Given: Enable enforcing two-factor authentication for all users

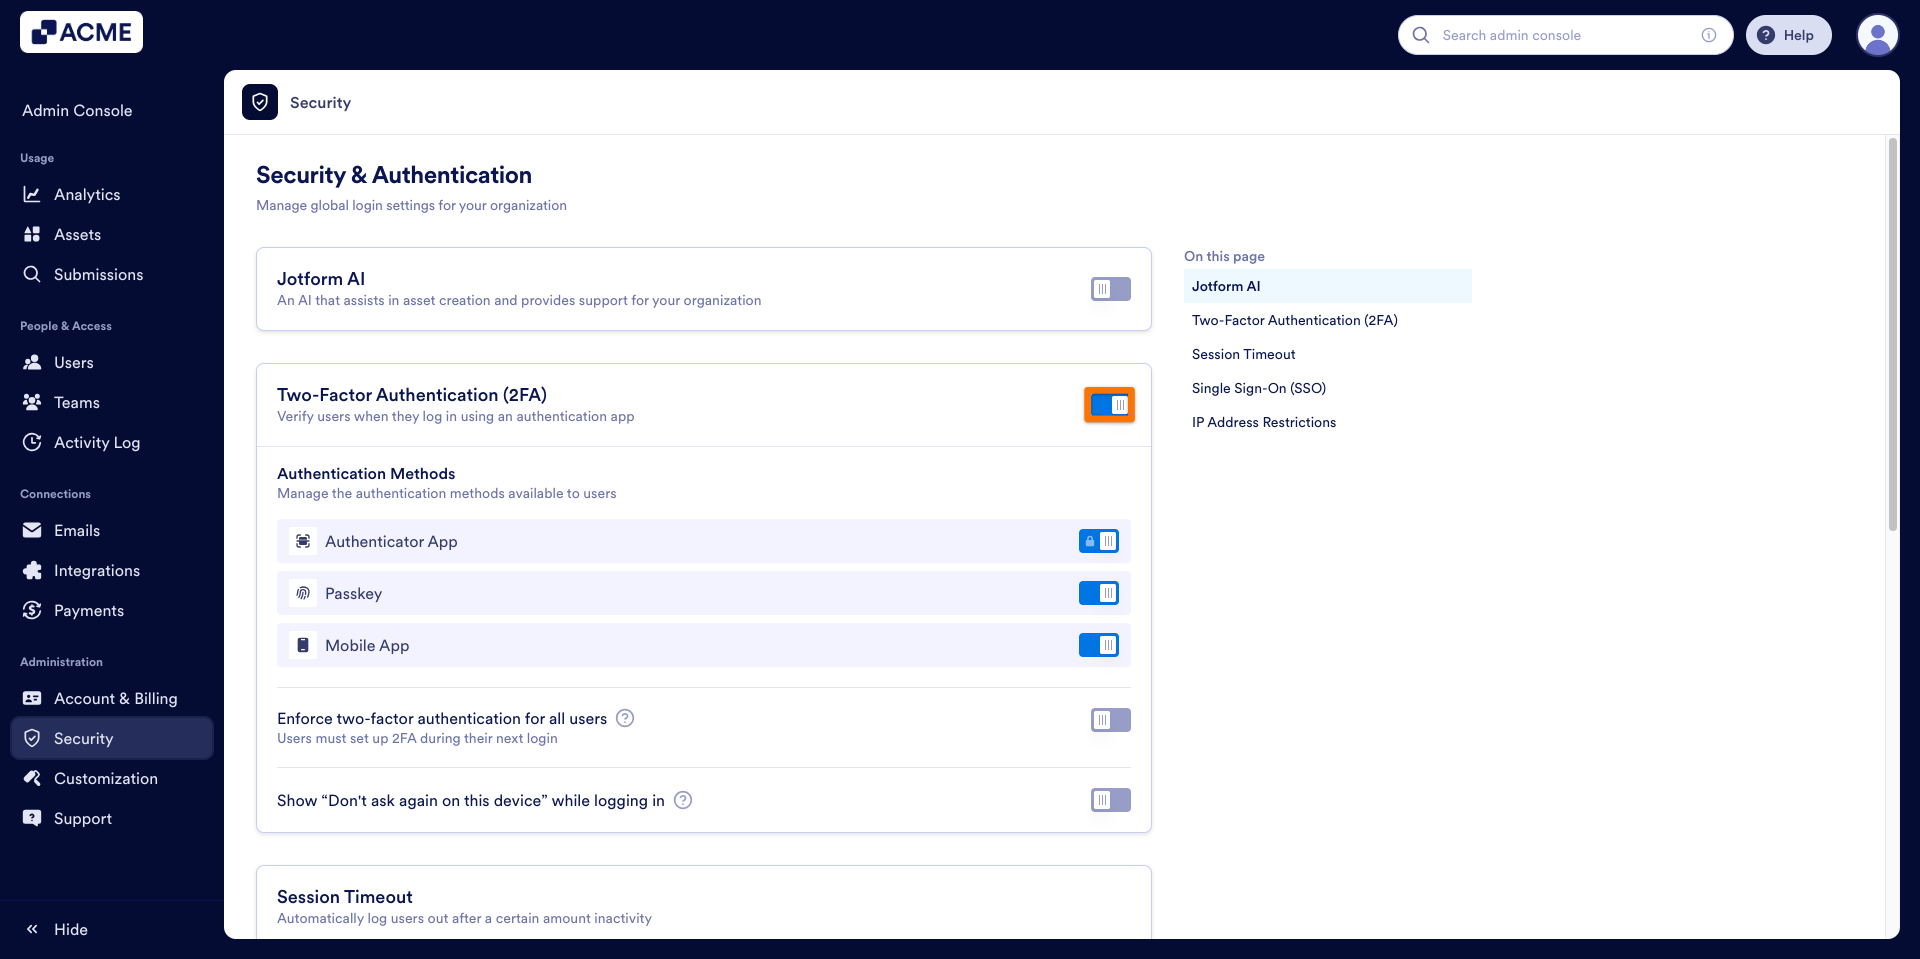Looking at the screenshot, I should (x=1109, y=719).
